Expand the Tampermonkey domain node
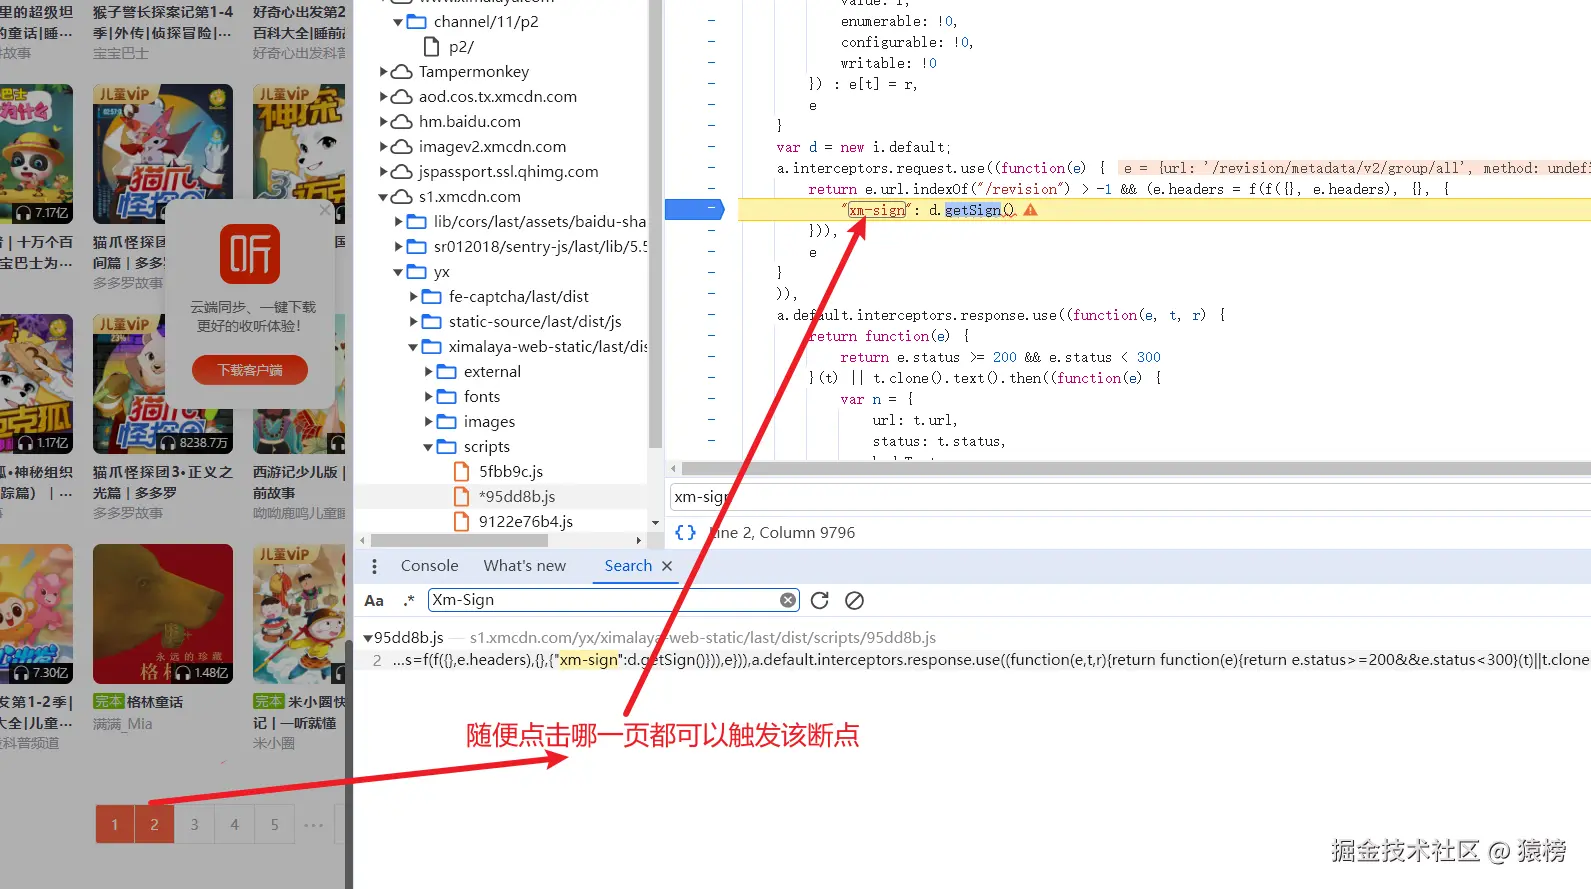 pyautogui.click(x=383, y=71)
